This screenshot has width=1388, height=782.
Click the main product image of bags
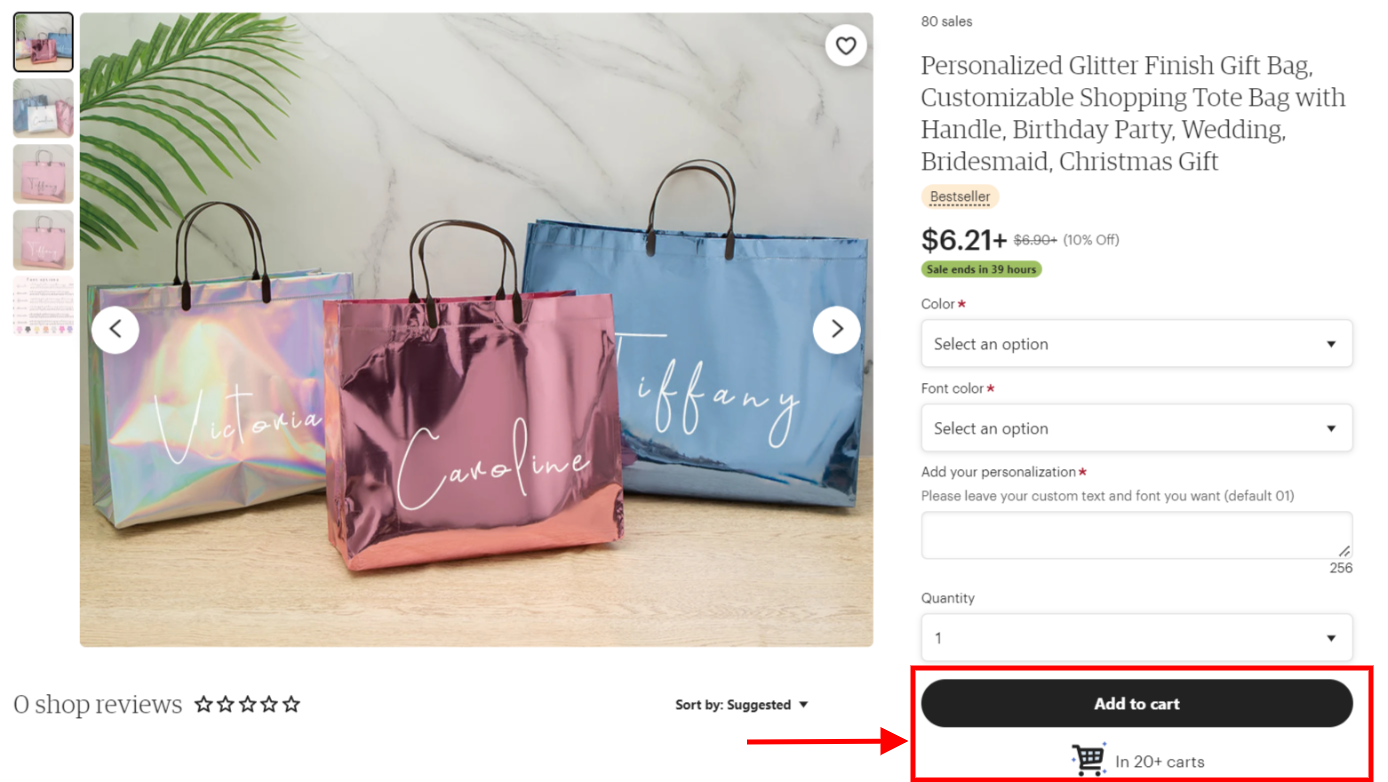pos(476,330)
